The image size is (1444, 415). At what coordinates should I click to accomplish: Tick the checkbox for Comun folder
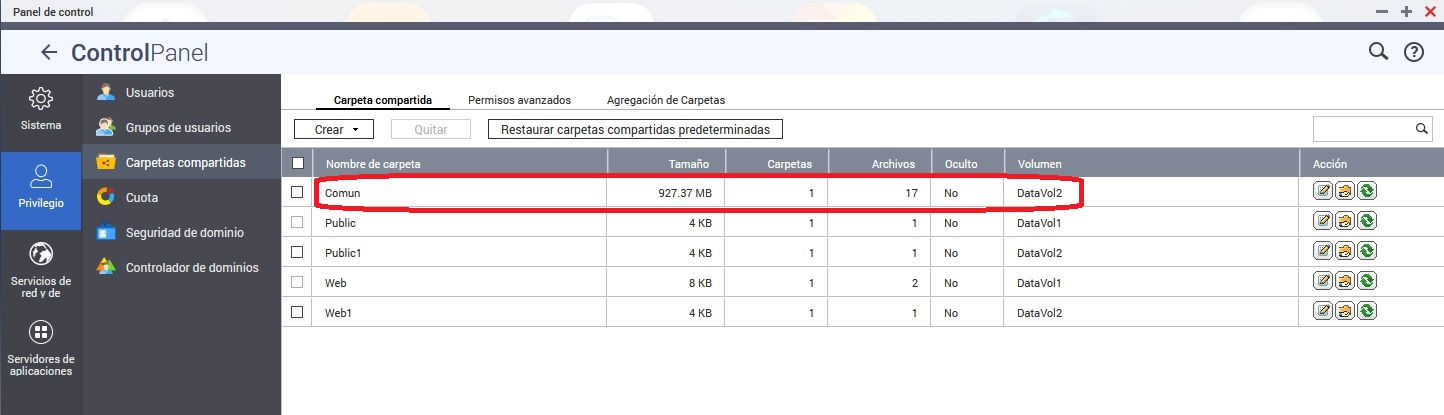pyautogui.click(x=297, y=192)
